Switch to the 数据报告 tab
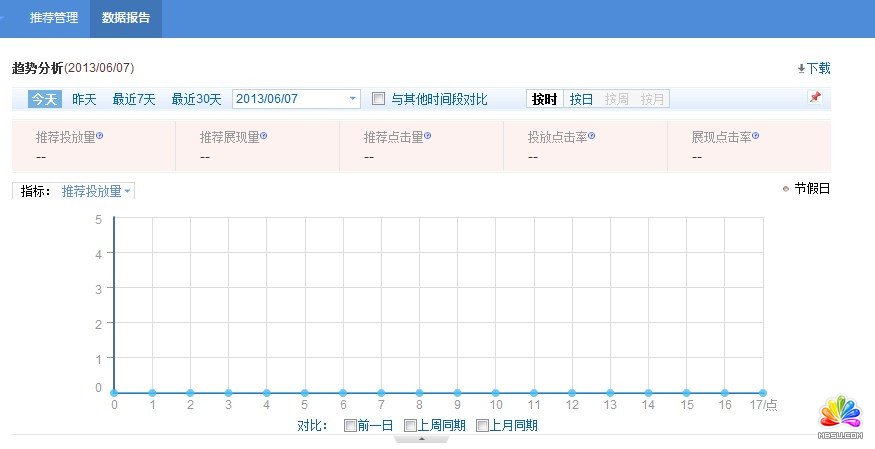 pos(126,18)
